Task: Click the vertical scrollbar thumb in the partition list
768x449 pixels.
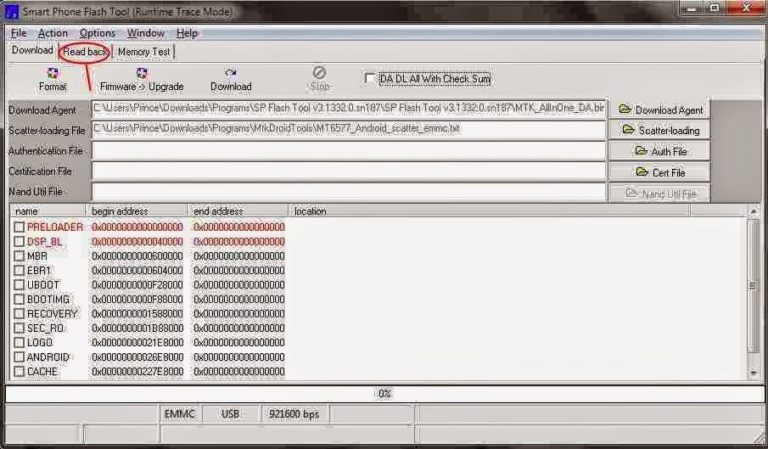Action: coord(753,285)
